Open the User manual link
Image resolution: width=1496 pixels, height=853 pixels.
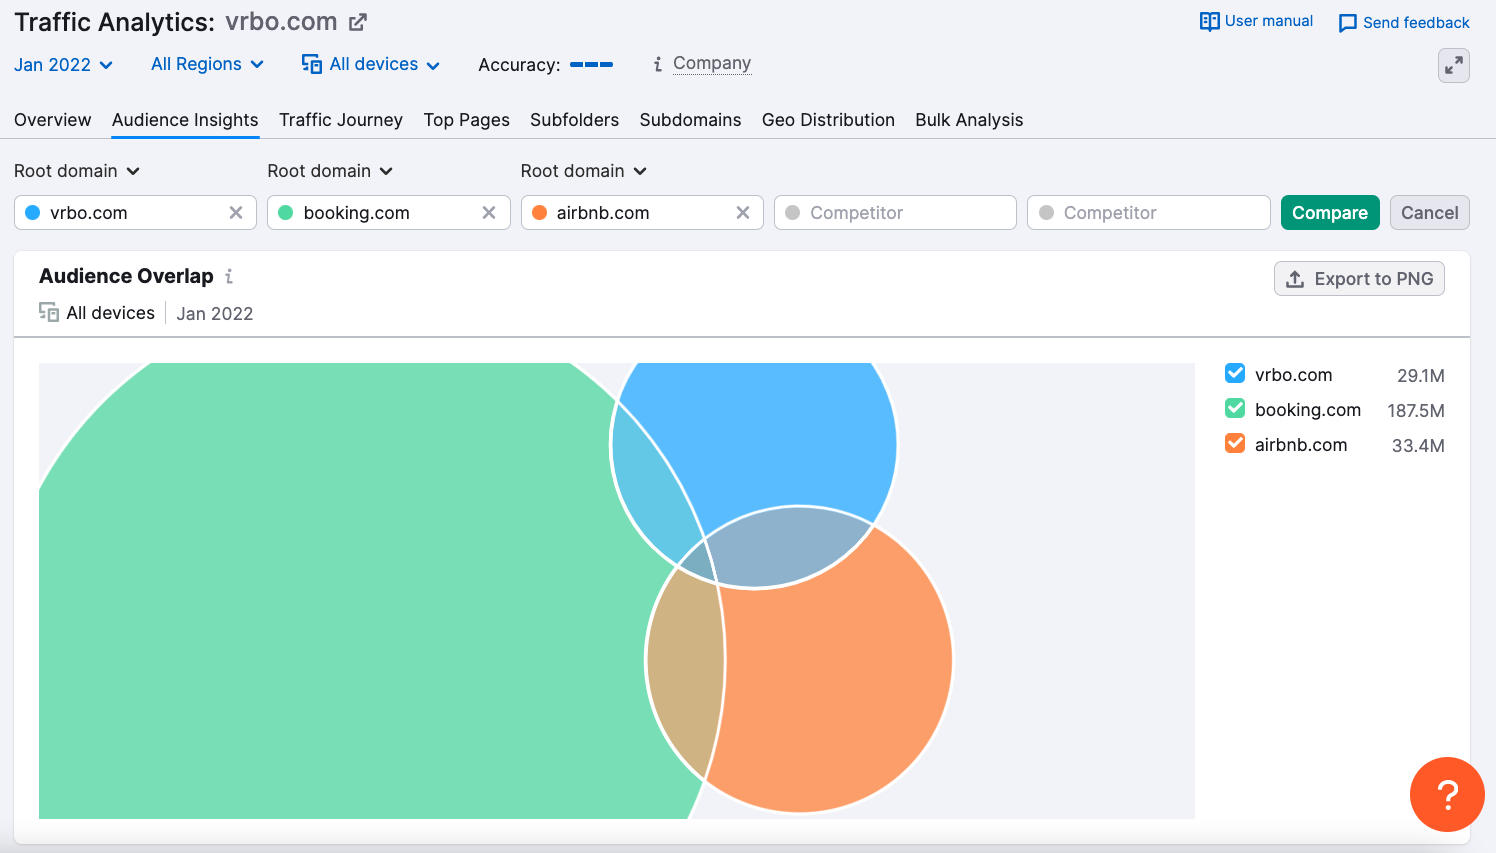pyautogui.click(x=1257, y=21)
